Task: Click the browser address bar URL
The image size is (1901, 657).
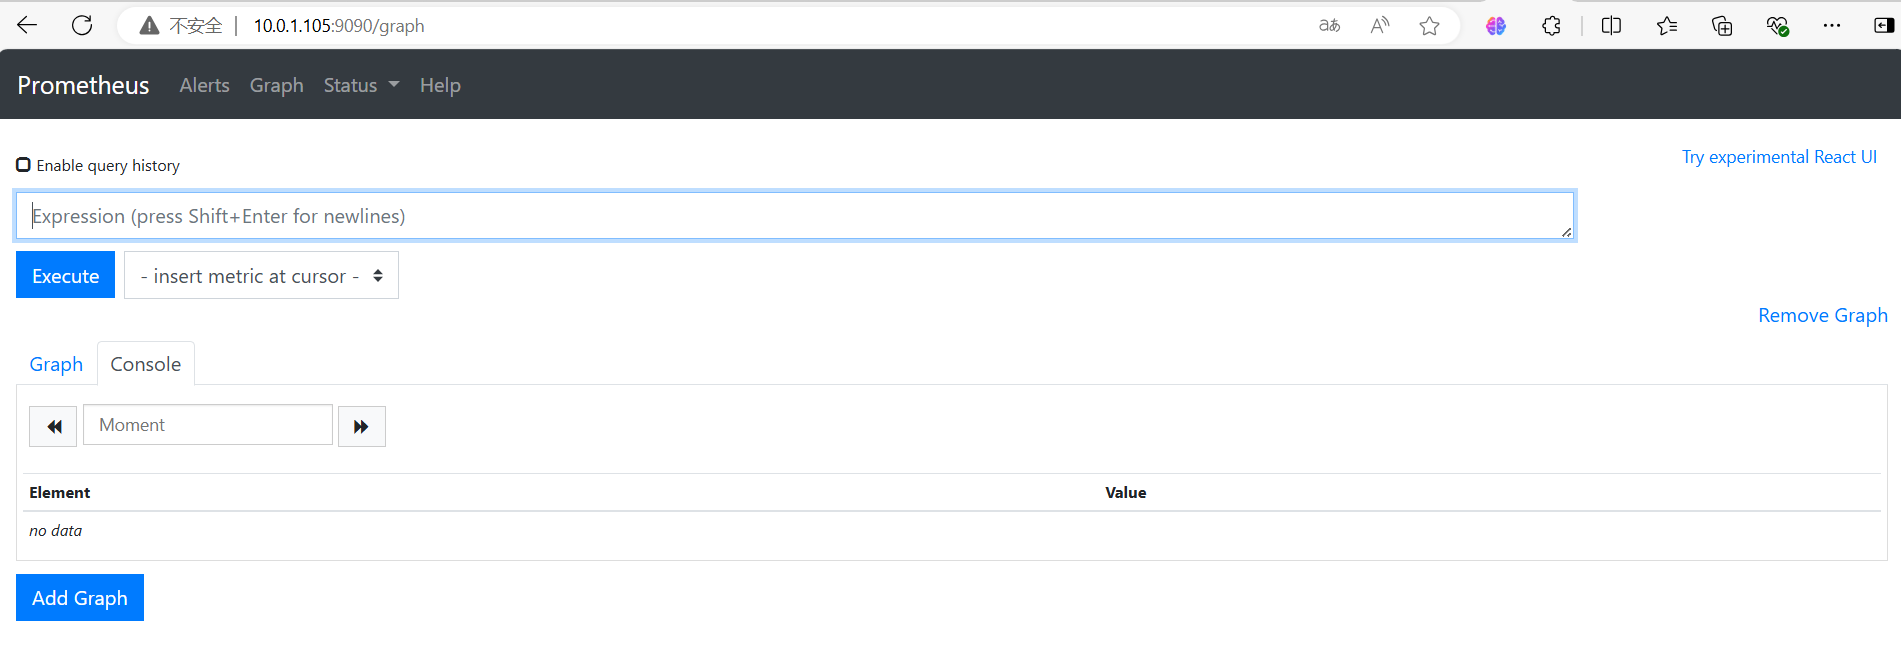Action: pyautogui.click(x=339, y=26)
